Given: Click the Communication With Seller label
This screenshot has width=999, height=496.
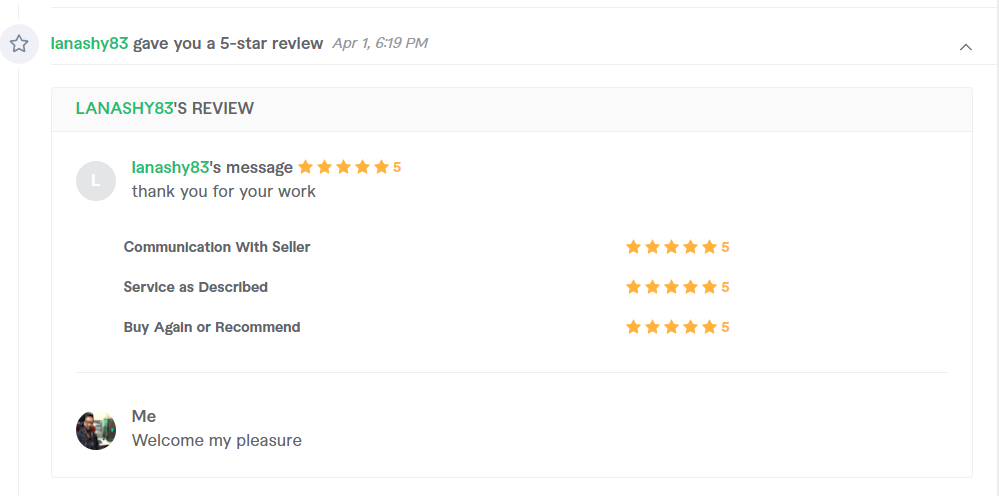Looking at the screenshot, I should (x=217, y=247).
